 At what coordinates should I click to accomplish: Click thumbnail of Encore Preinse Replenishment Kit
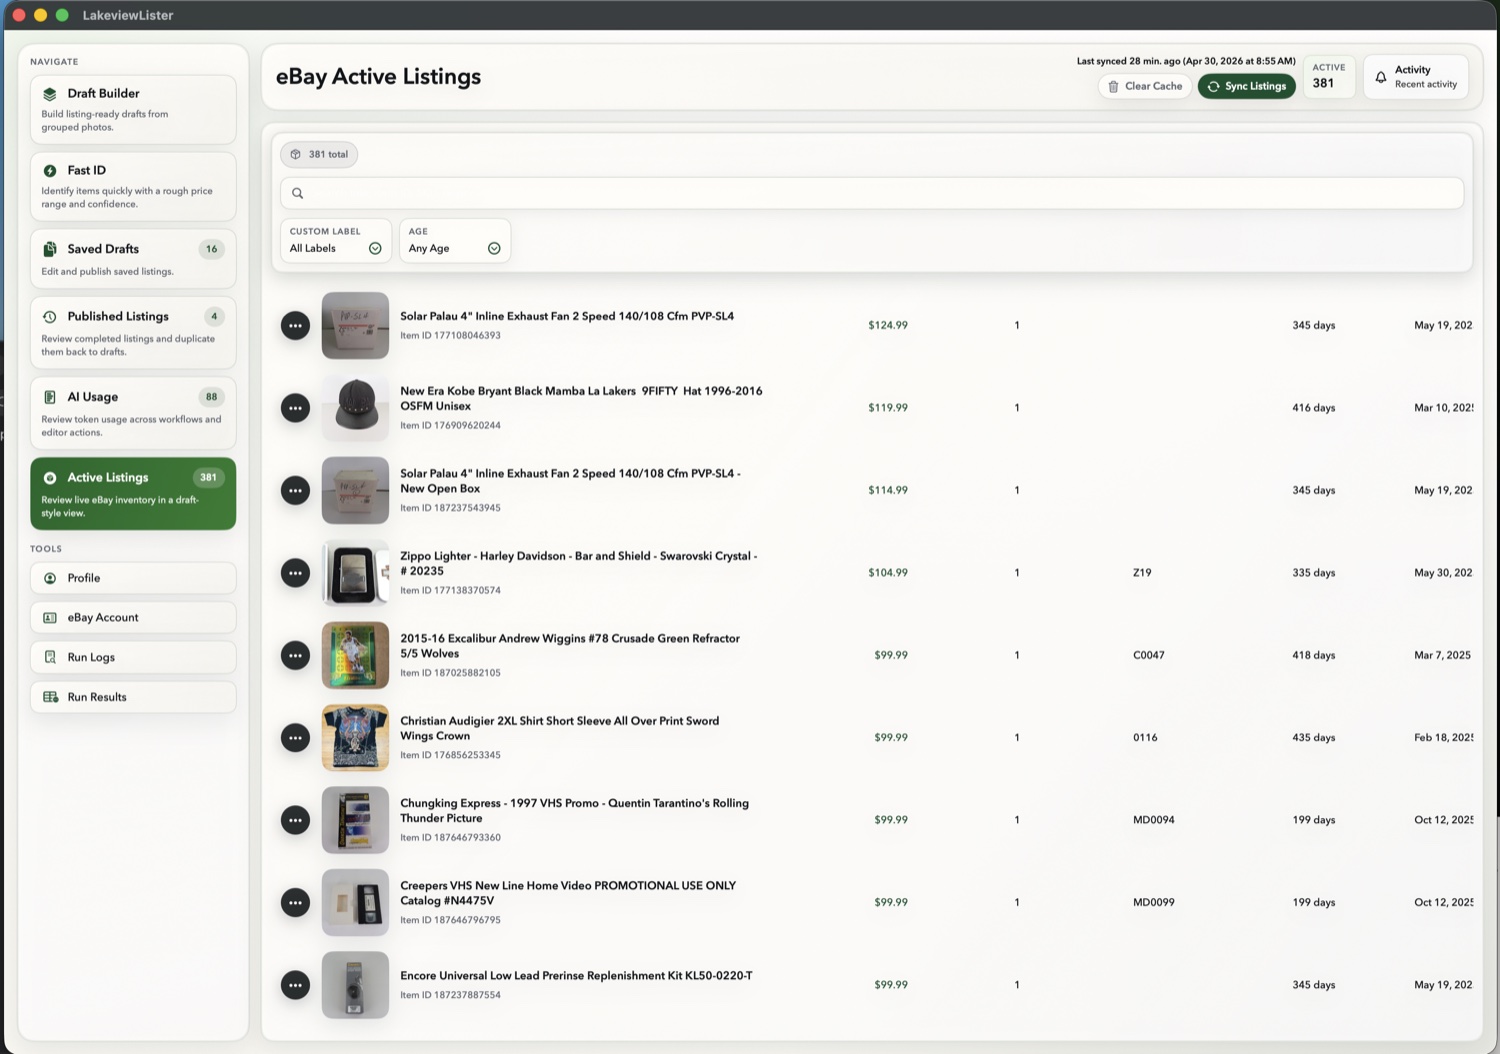355,985
